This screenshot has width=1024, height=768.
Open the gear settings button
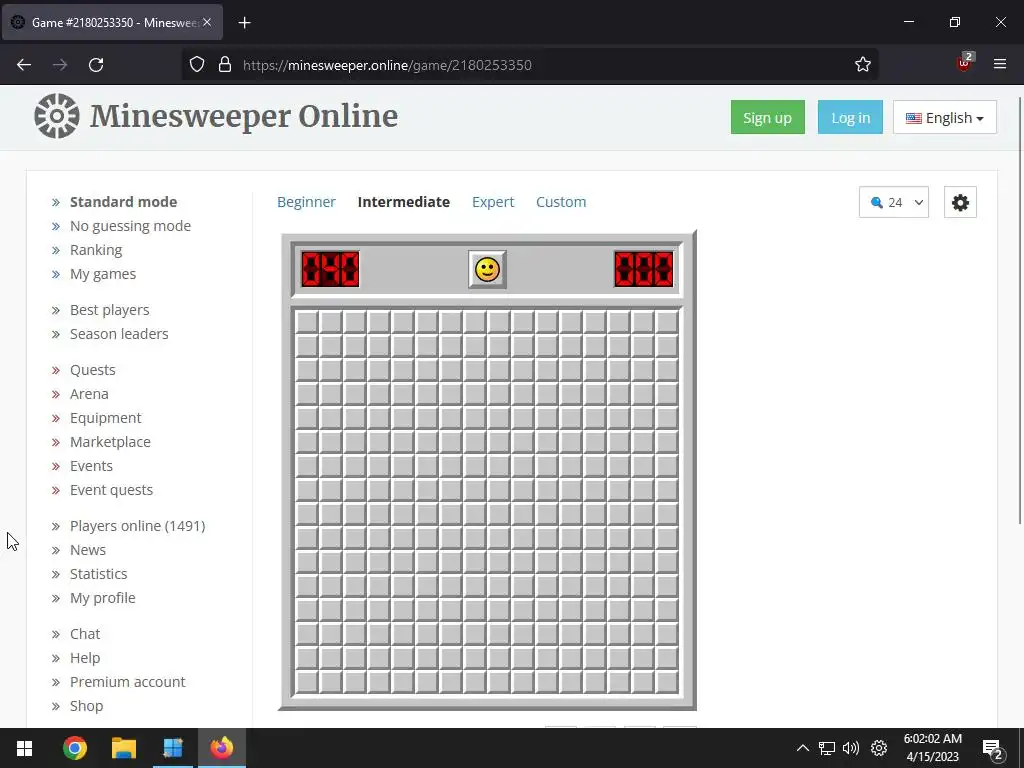960,202
